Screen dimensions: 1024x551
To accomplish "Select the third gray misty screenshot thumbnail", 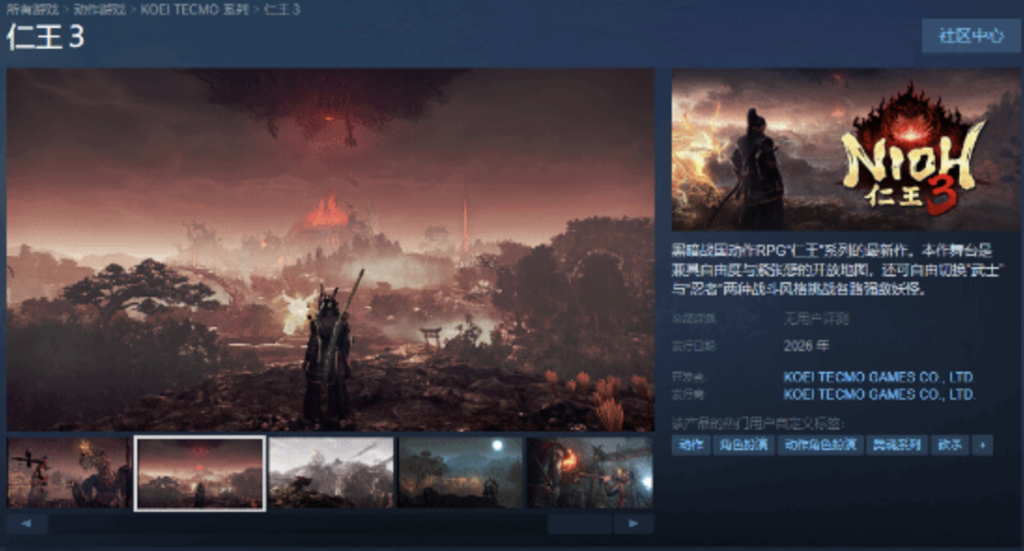I will 331,473.
